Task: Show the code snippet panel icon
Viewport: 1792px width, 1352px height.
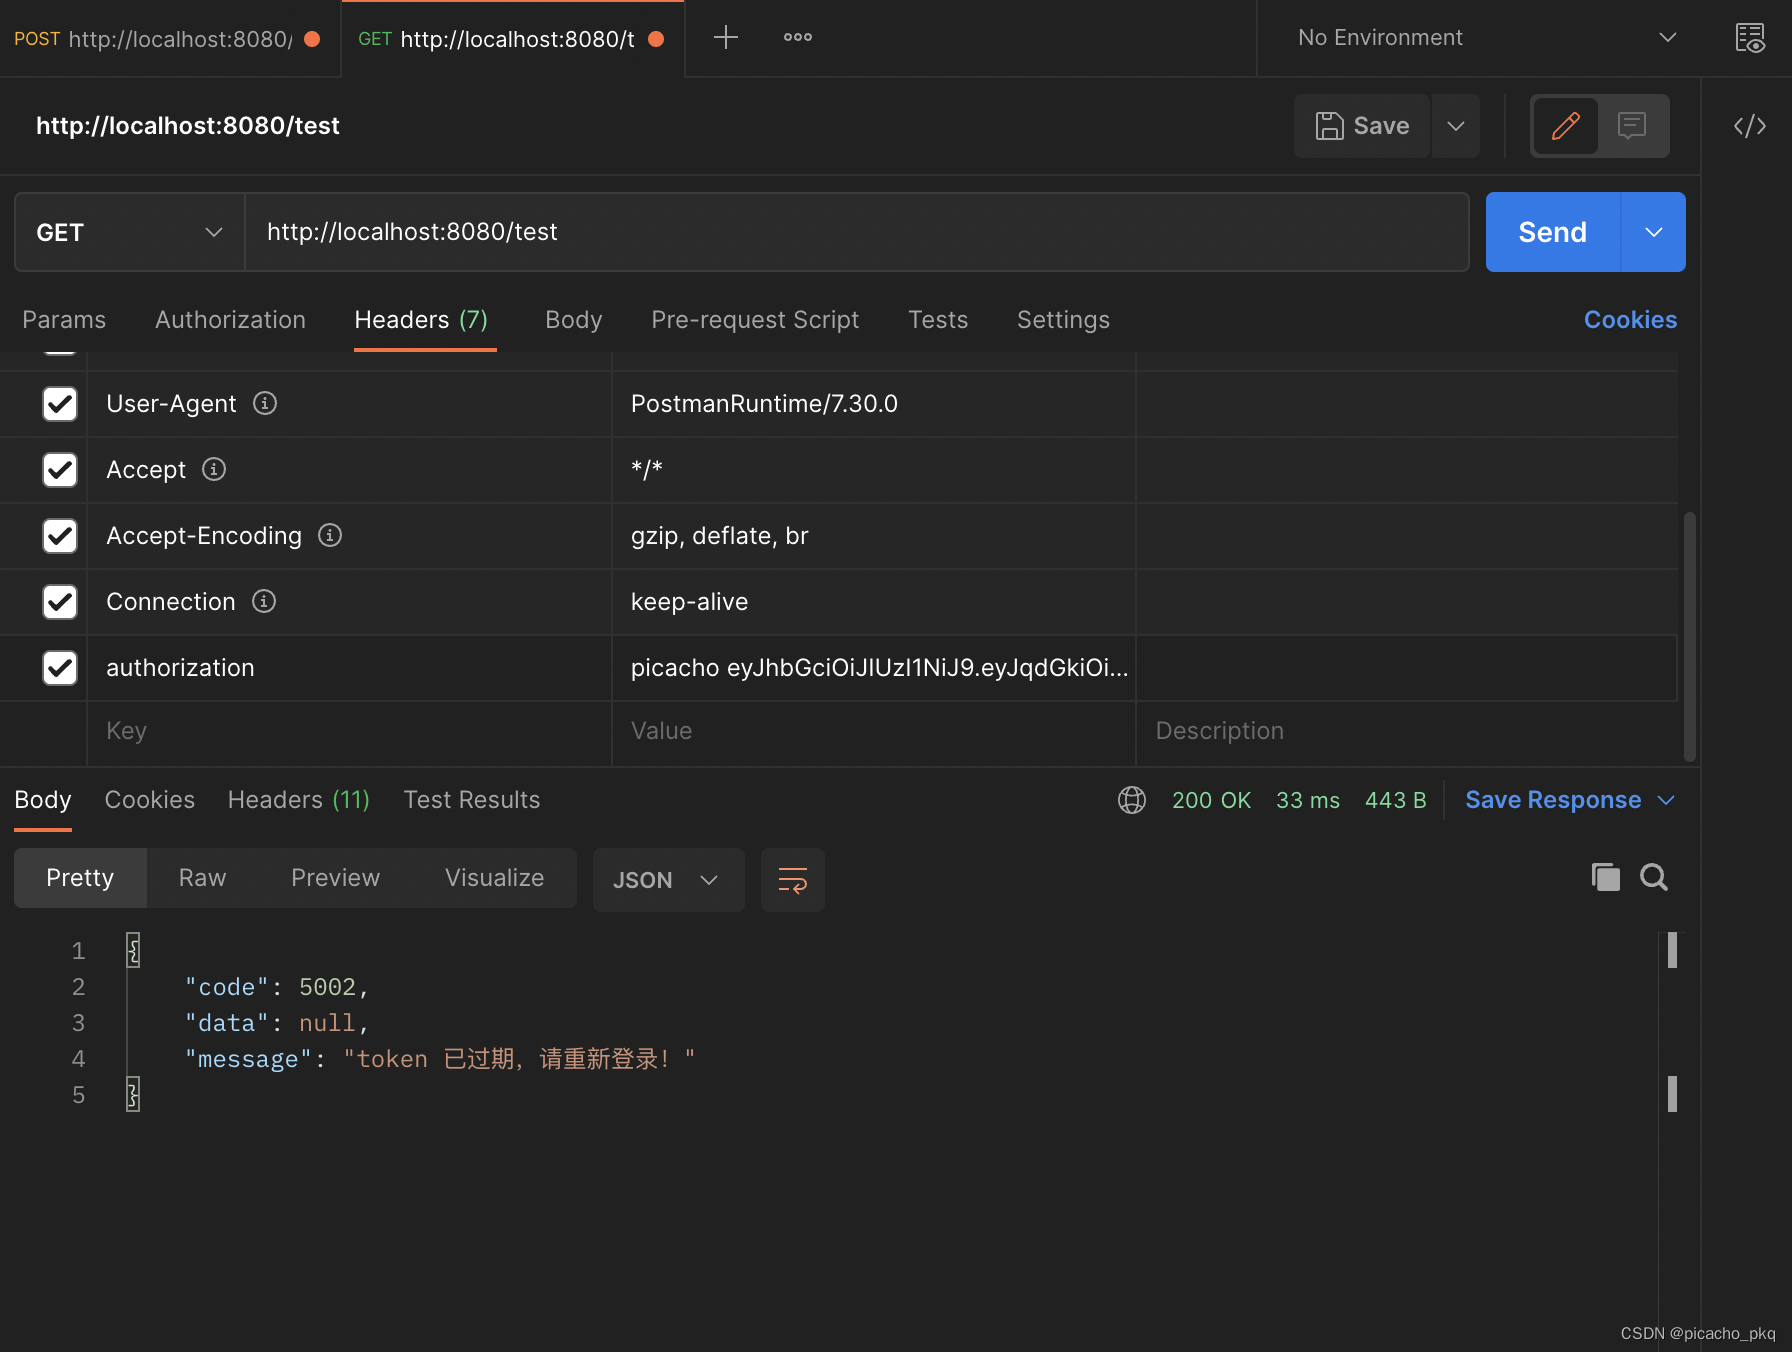Action: (1749, 126)
